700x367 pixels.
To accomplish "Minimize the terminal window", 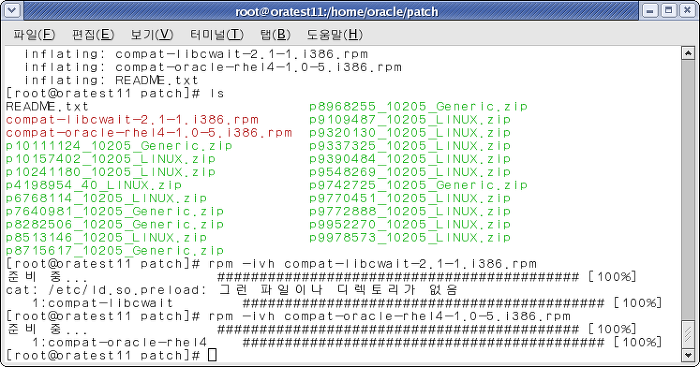I will (x=650, y=11).
